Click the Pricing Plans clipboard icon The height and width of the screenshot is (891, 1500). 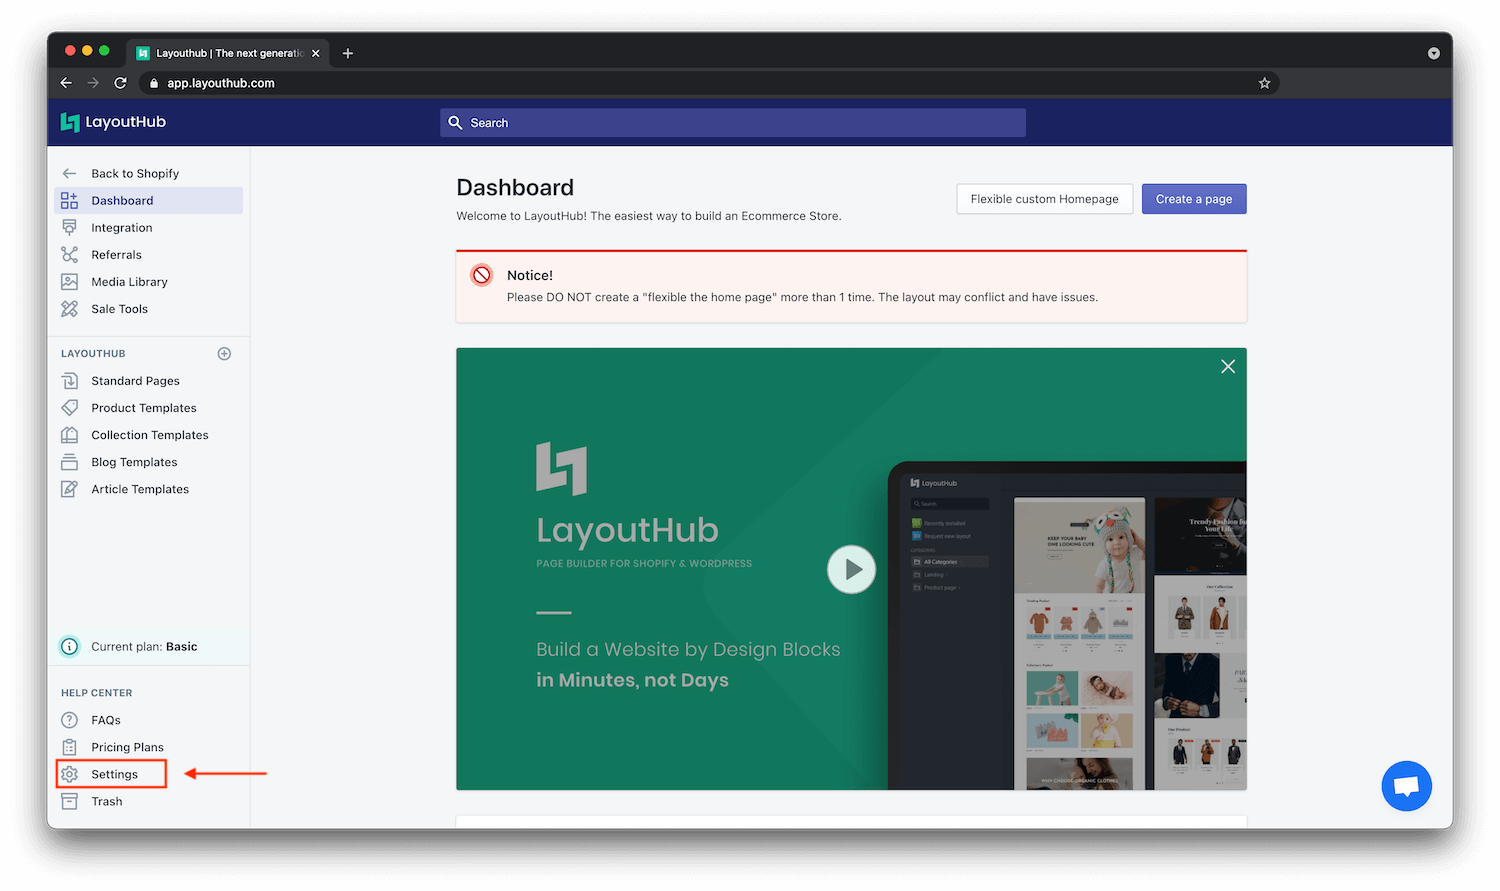[x=69, y=746]
